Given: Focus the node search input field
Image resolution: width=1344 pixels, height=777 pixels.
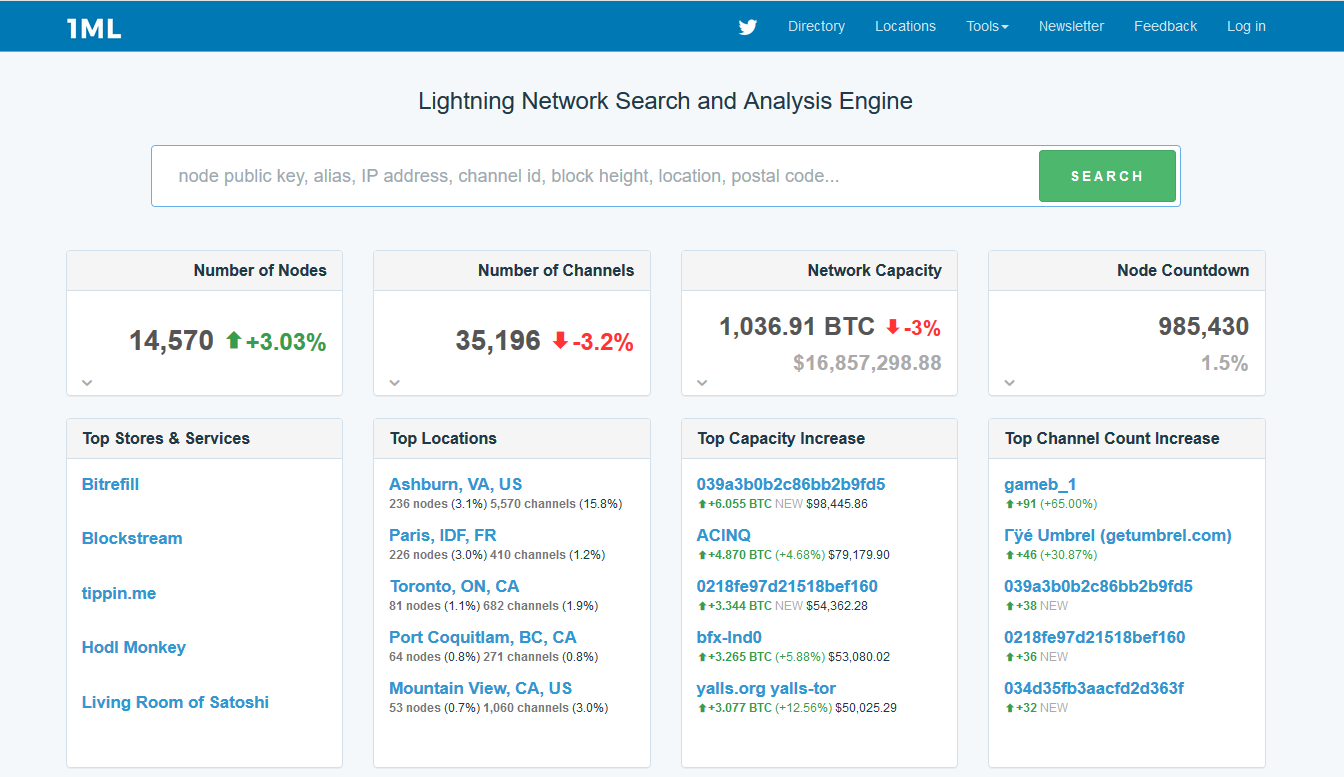Looking at the screenshot, I should [596, 176].
